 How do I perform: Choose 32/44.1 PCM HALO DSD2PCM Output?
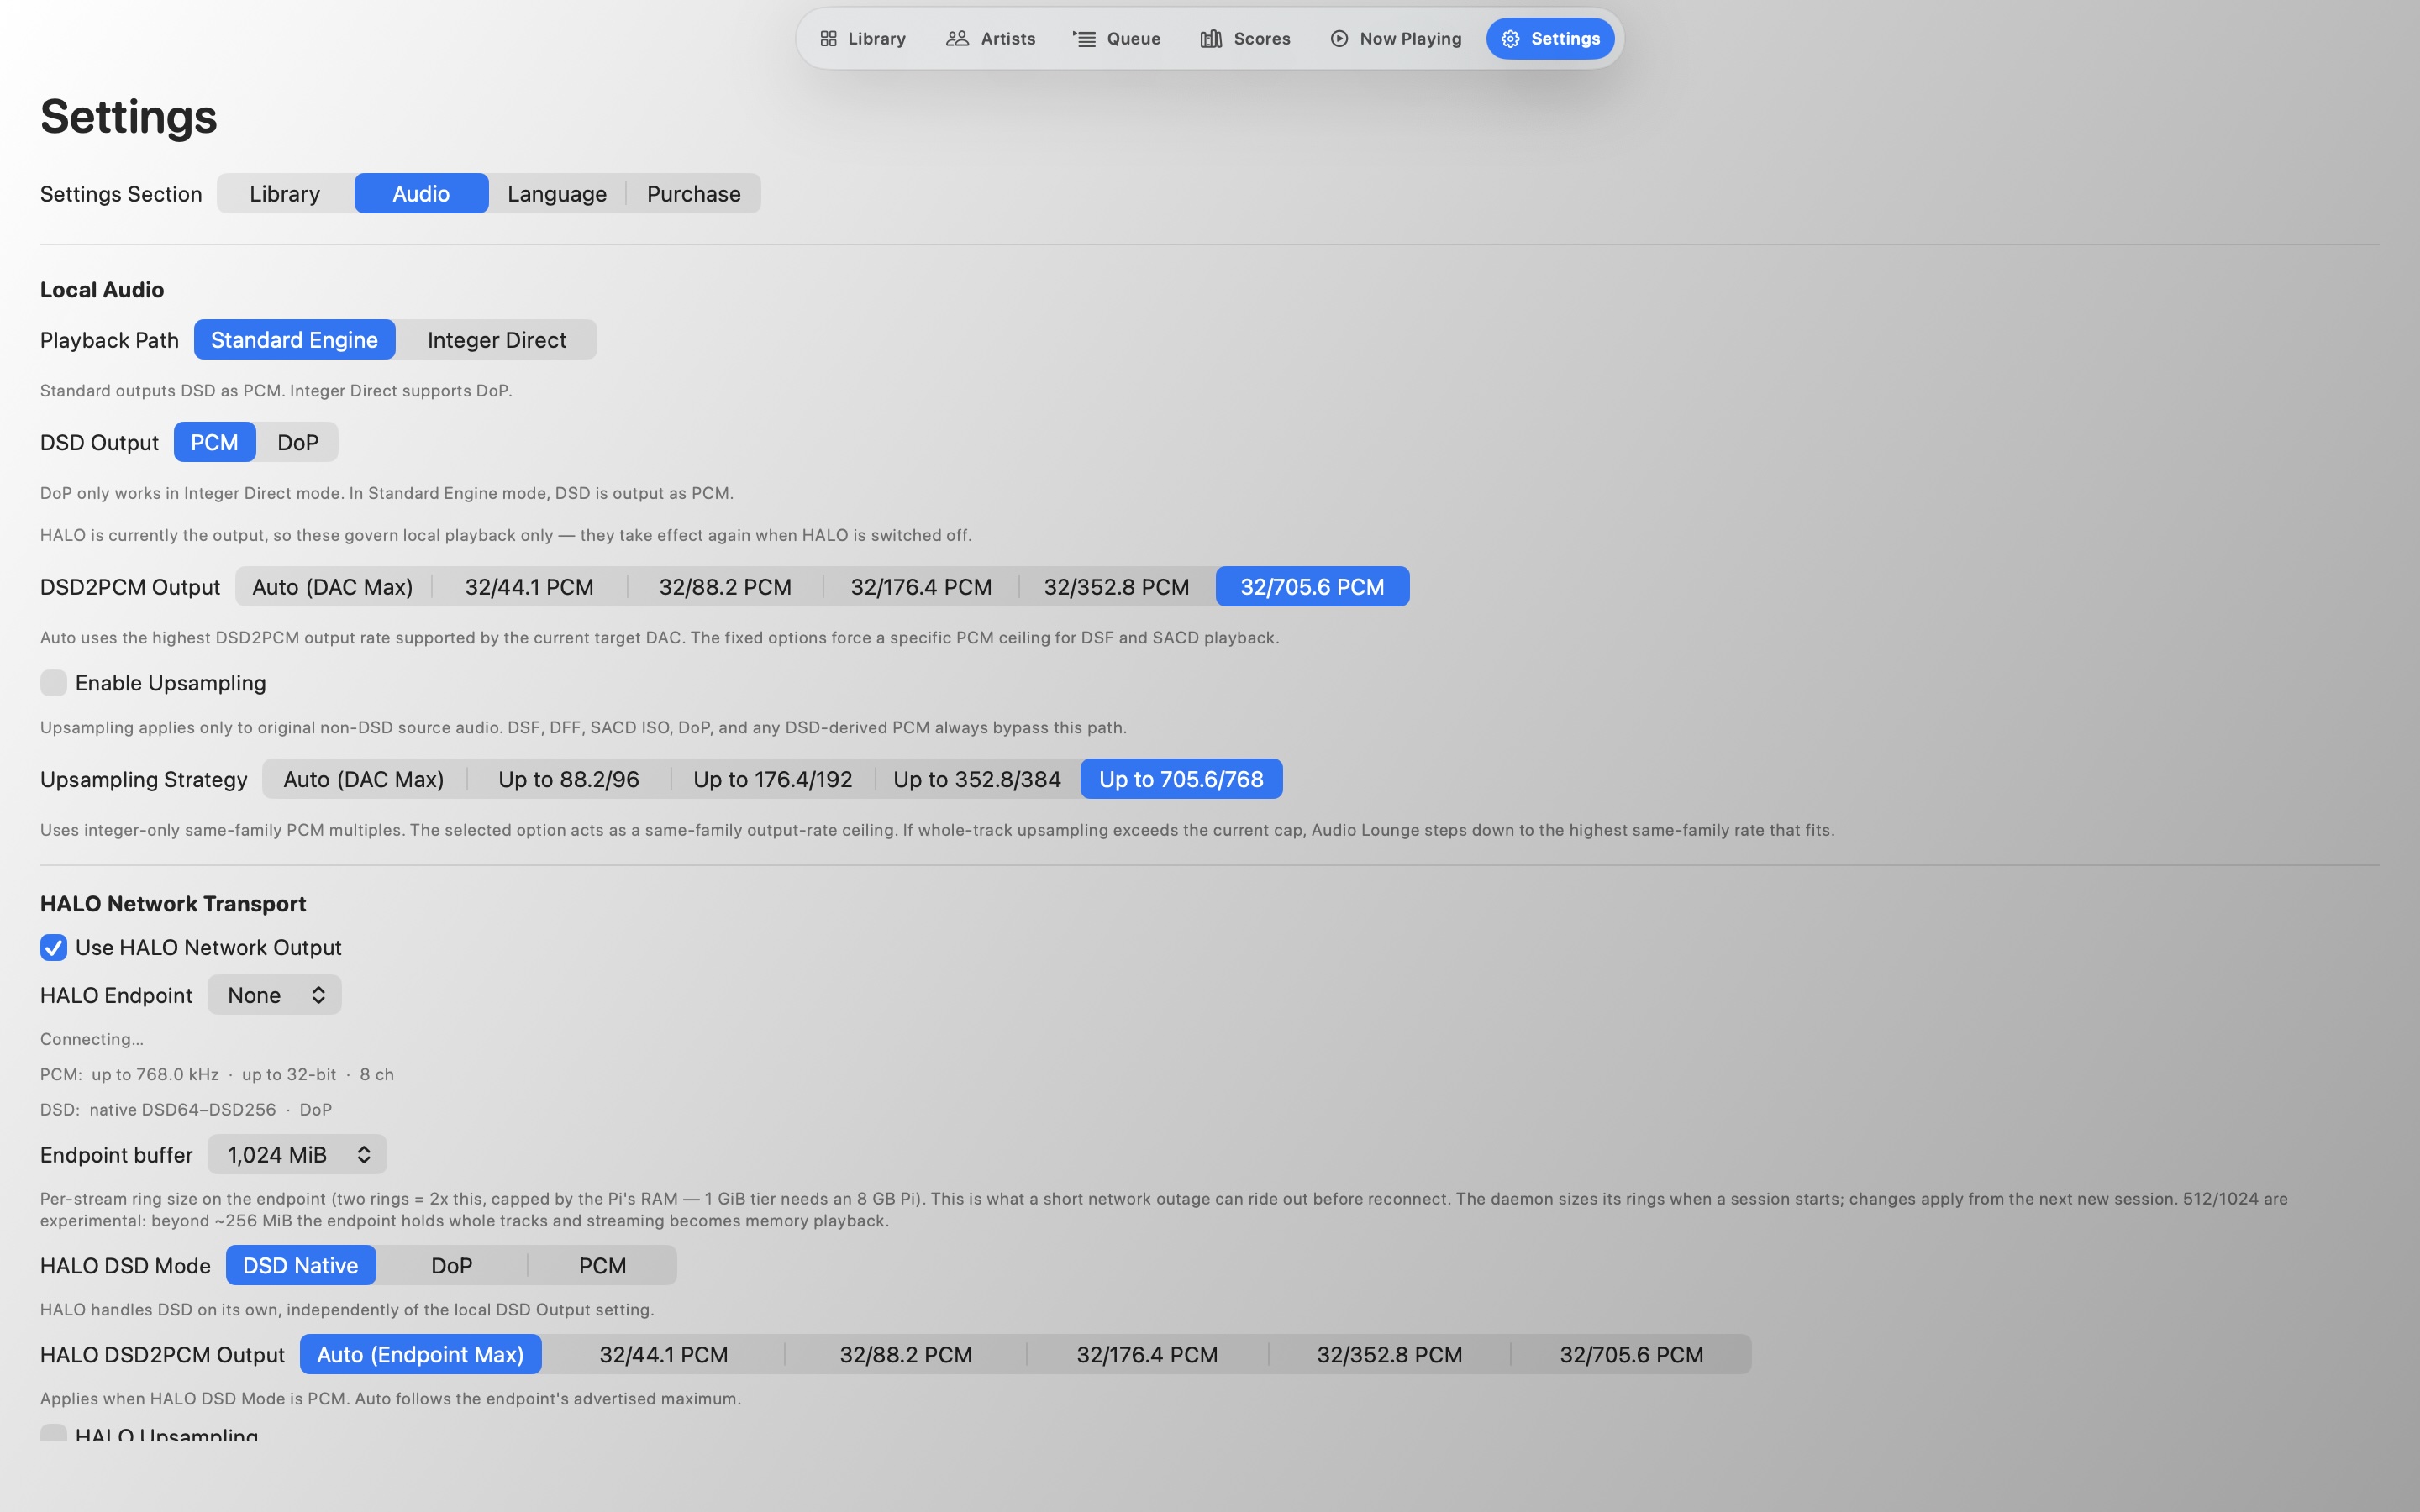click(x=664, y=1355)
